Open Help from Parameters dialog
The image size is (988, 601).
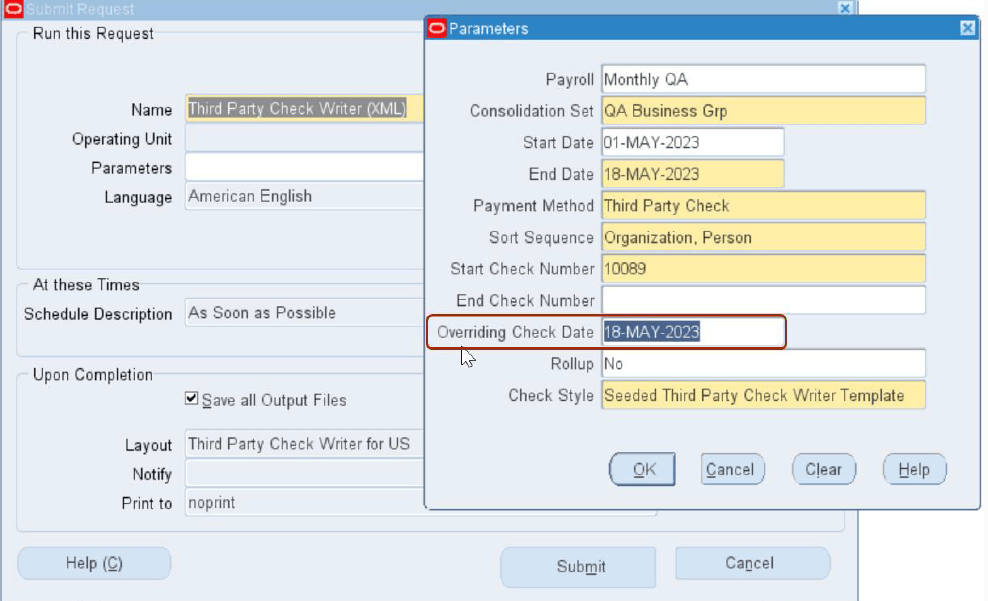click(x=914, y=469)
